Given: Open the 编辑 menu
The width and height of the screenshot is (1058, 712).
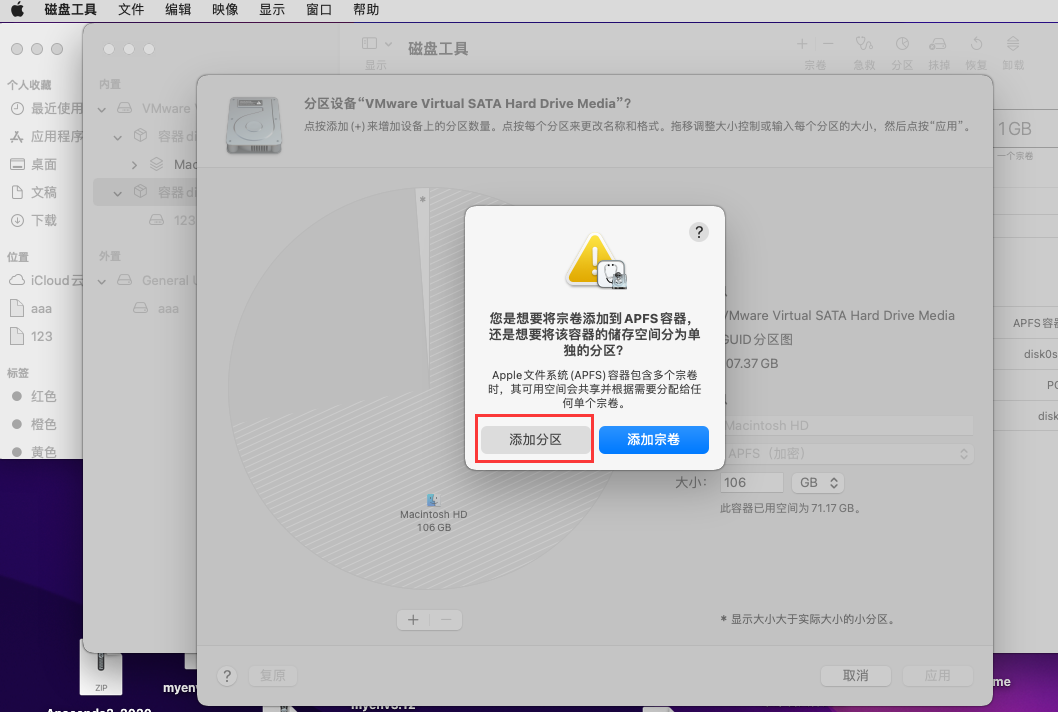Looking at the screenshot, I should pyautogui.click(x=178, y=9).
